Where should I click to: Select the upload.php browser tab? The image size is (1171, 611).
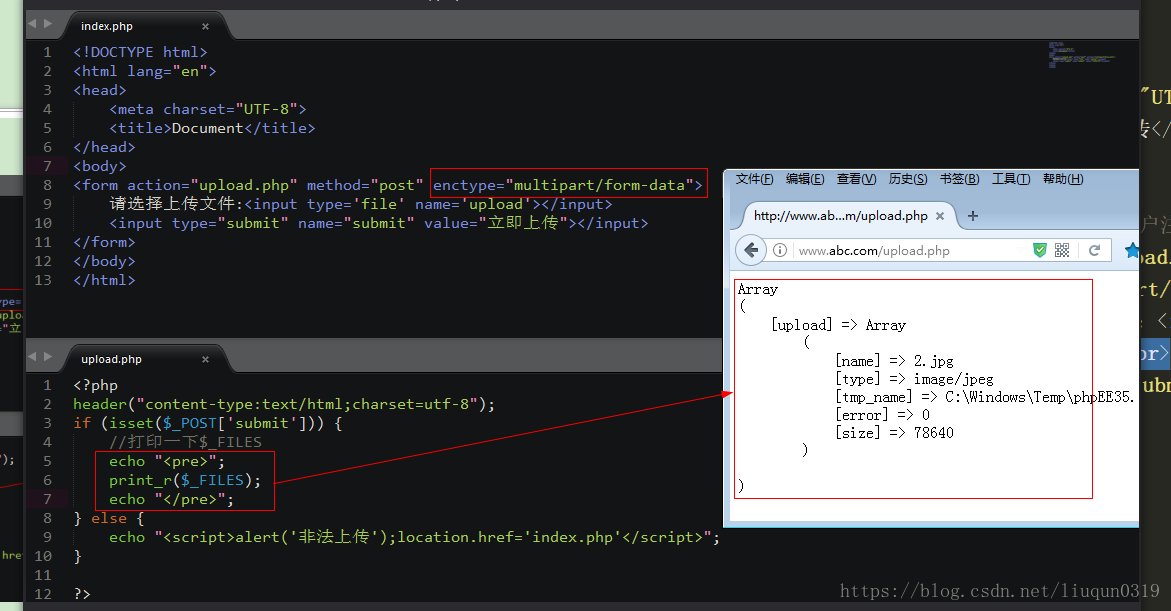pyautogui.click(x=840, y=216)
